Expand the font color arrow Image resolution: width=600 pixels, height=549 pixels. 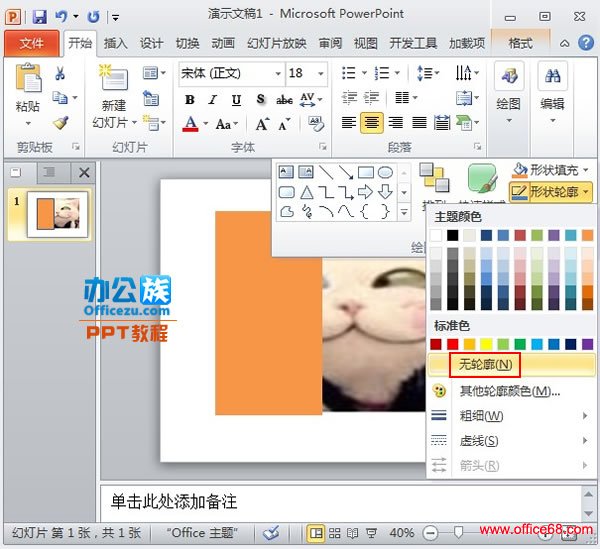(x=205, y=124)
